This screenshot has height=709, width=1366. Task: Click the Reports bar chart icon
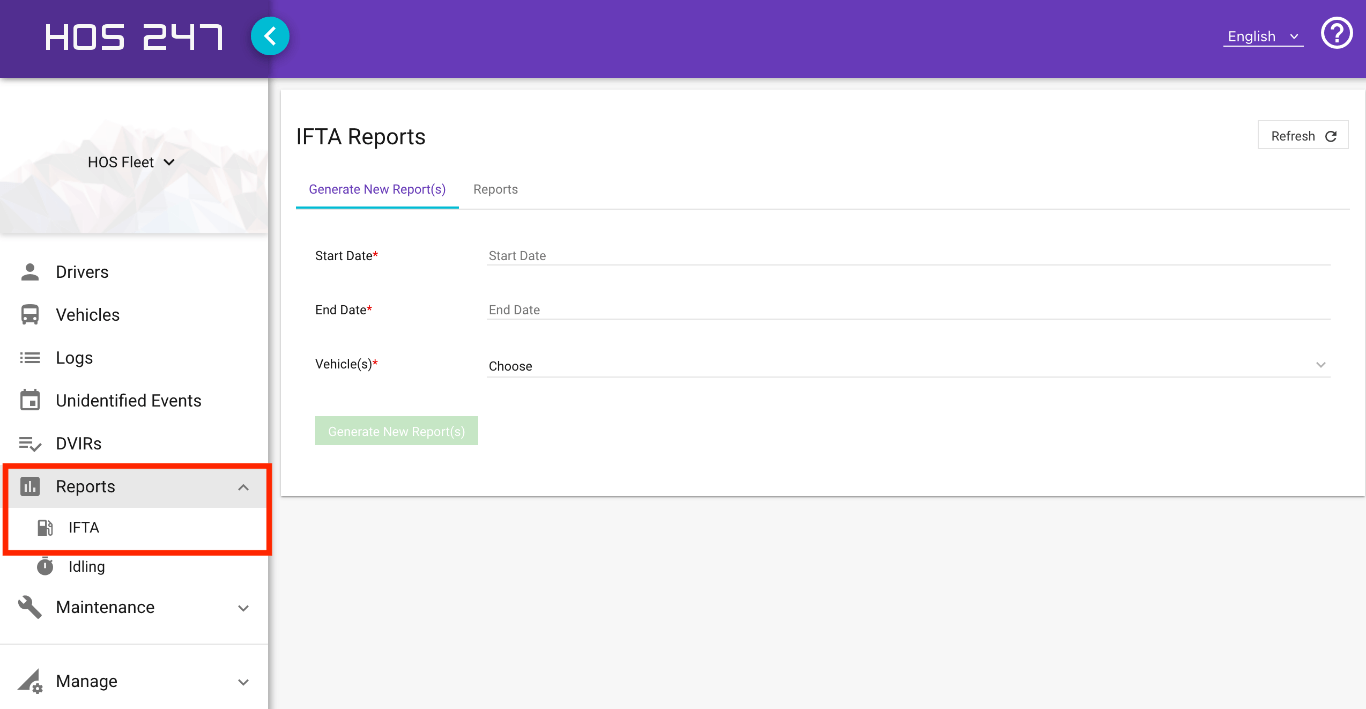[30, 487]
